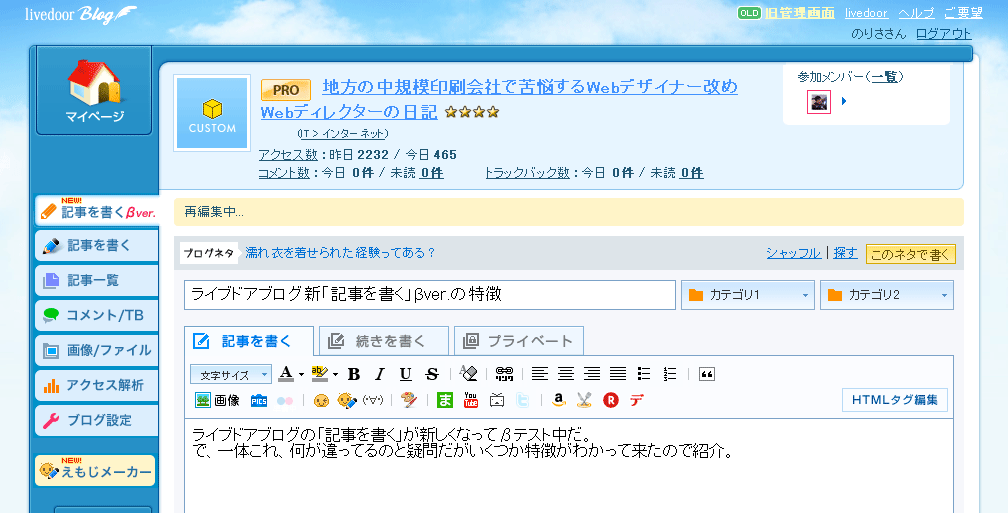This screenshot has height=513, width=1008.
Task: Open 記事一覧 in sidebar
Action: 96,280
